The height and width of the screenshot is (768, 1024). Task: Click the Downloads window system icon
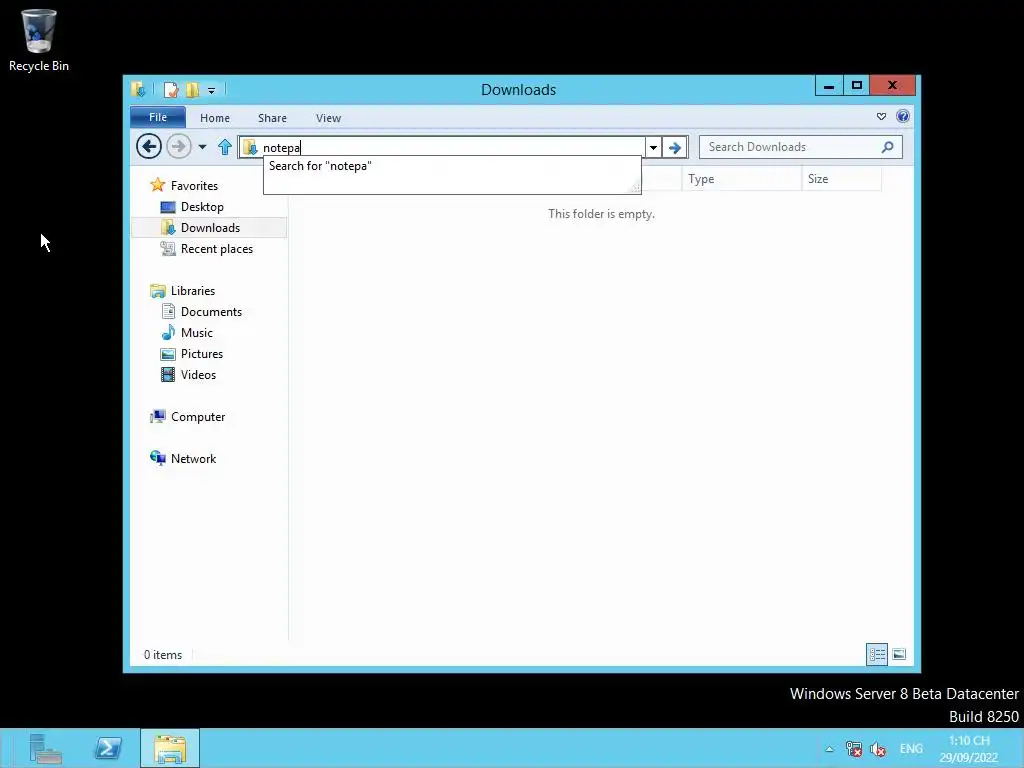pos(138,89)
